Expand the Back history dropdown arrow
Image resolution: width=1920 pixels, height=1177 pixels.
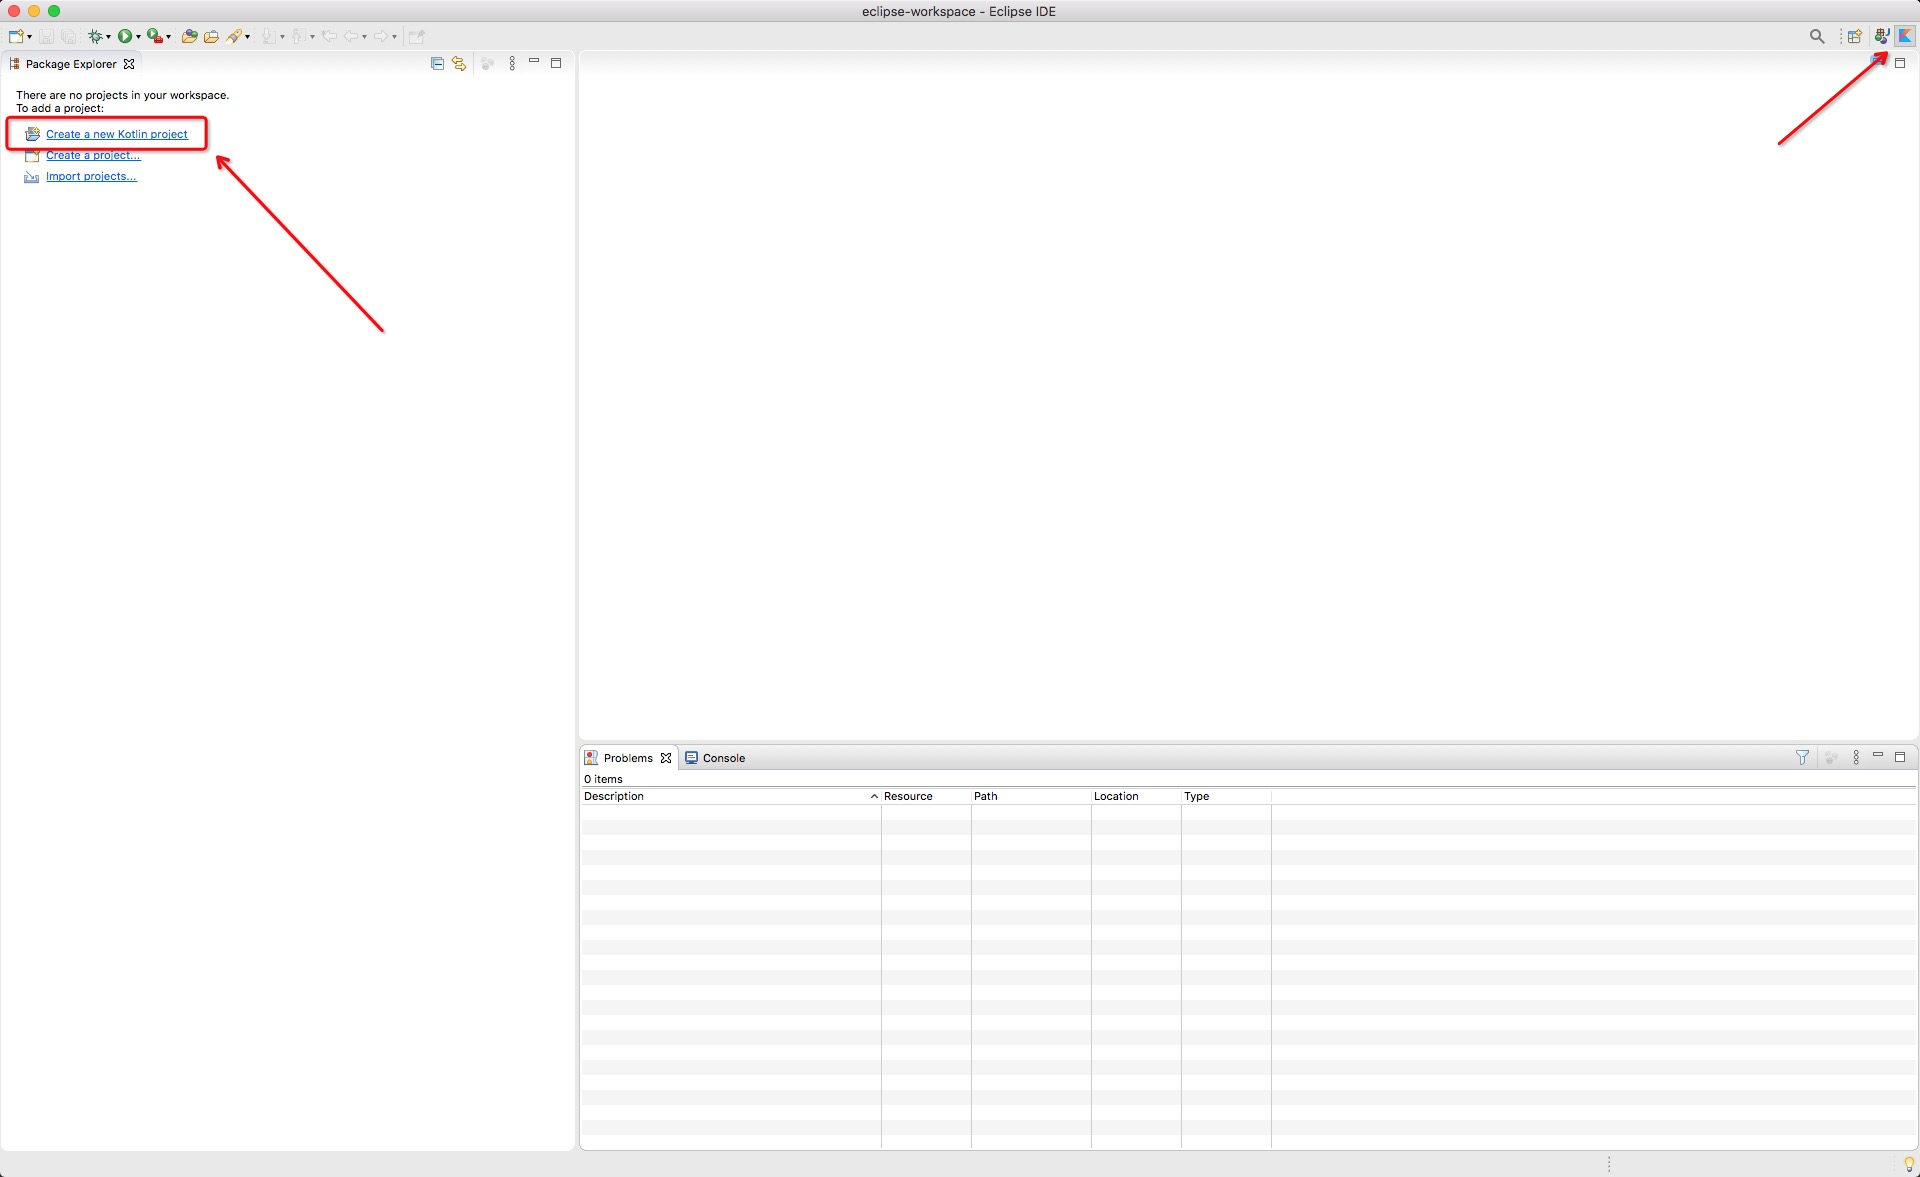coord(364,37)
